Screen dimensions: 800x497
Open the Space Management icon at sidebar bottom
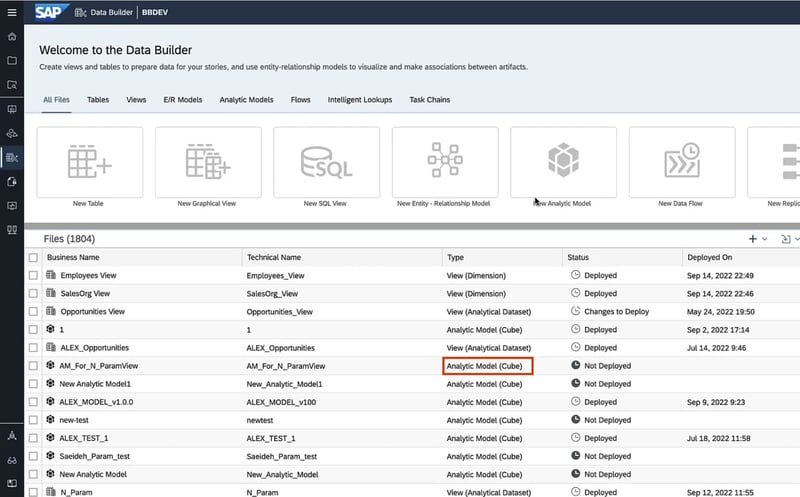coord(12,436)
